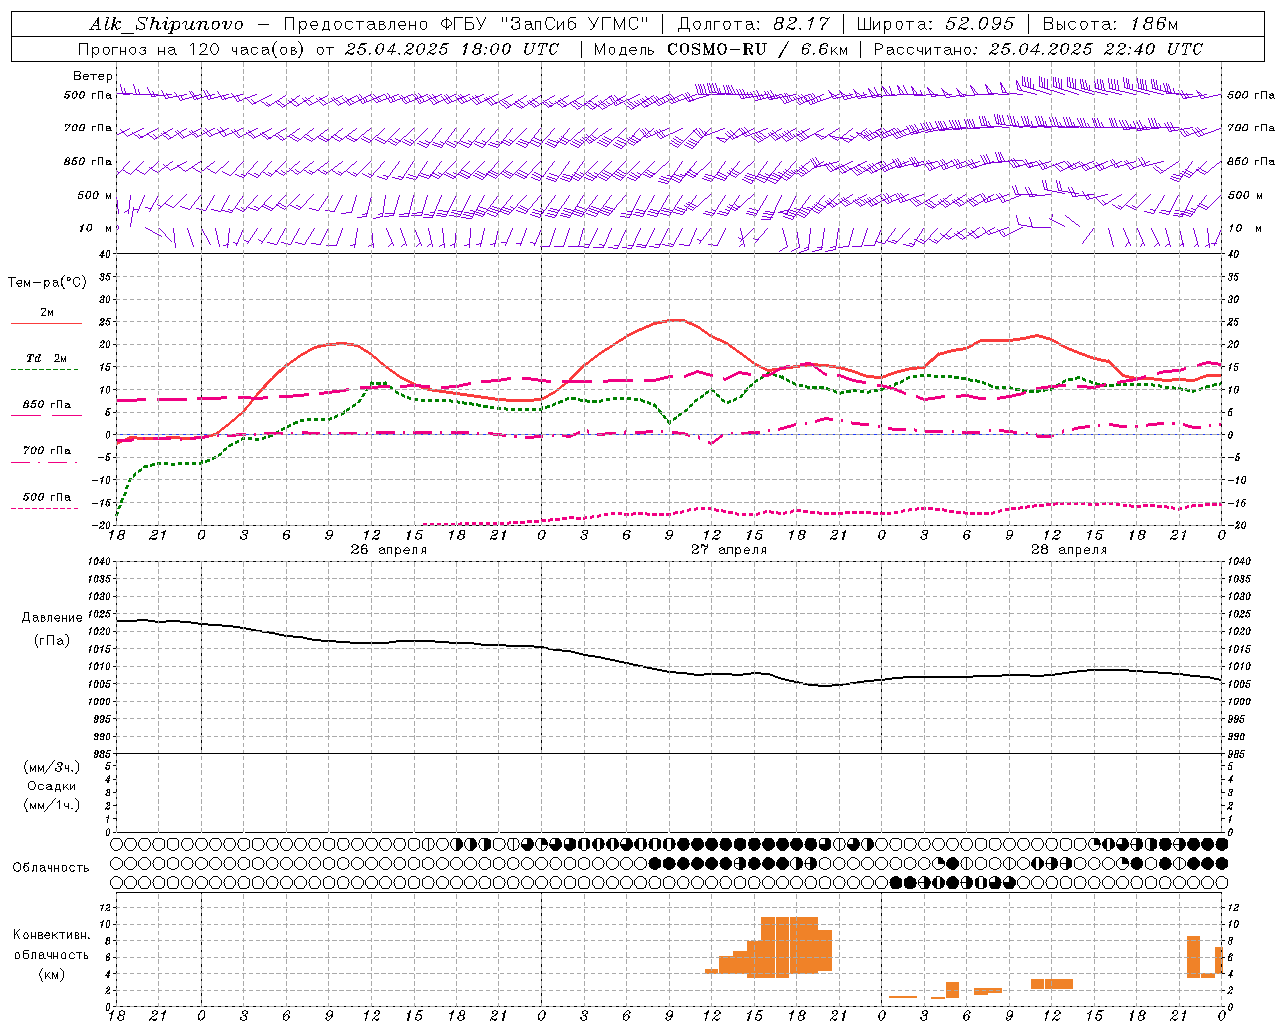Select the Тем-ра(°C) temperature panel label
The width and height of the screenshot is (1280, 1024).
click(47, 283)
